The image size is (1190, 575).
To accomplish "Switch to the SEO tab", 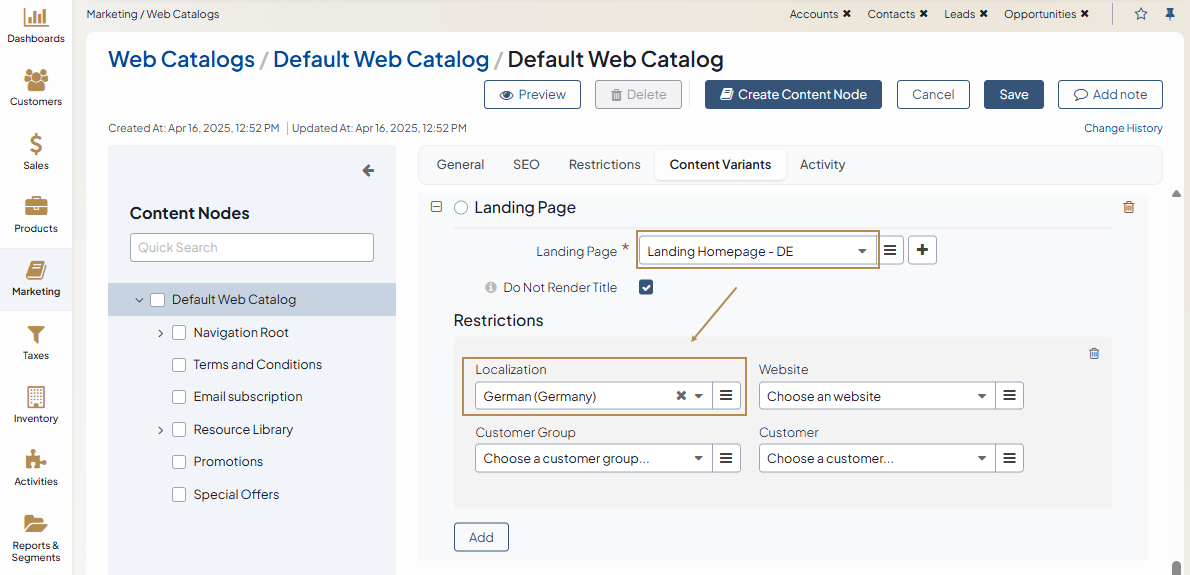I will click(x=526, y=165).
